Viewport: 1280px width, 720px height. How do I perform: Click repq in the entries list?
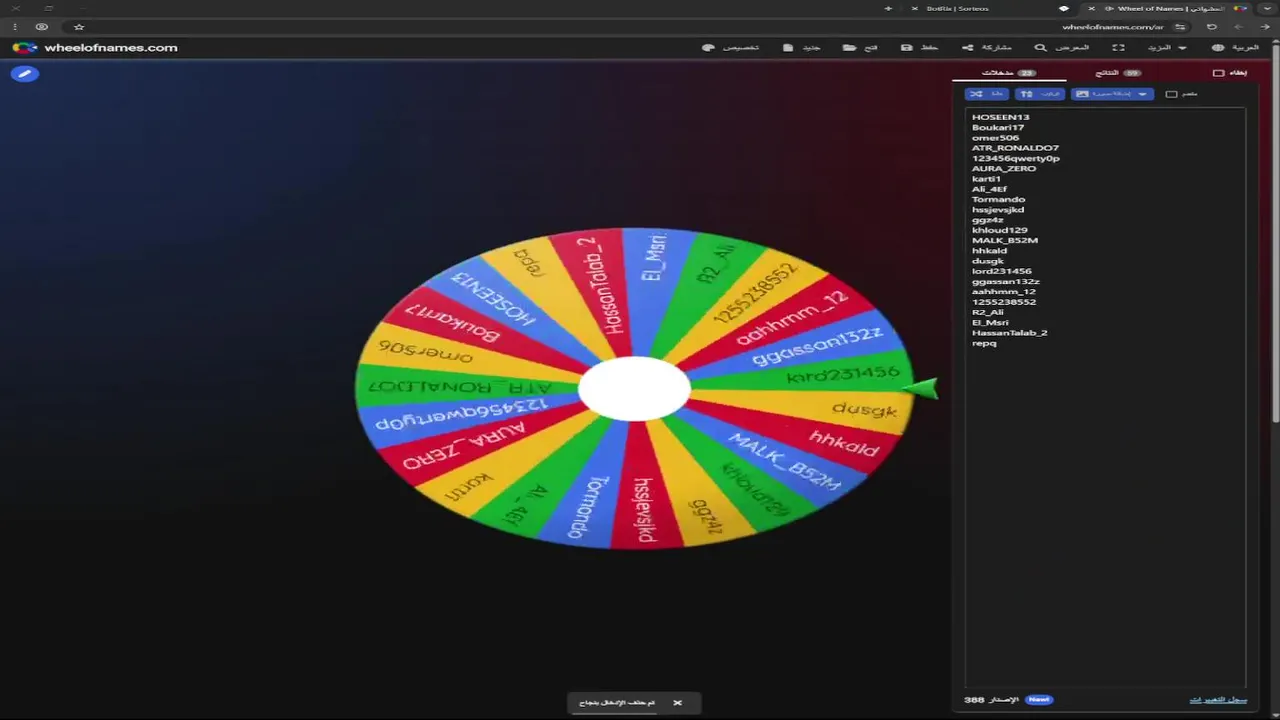[x=984, y=343]
